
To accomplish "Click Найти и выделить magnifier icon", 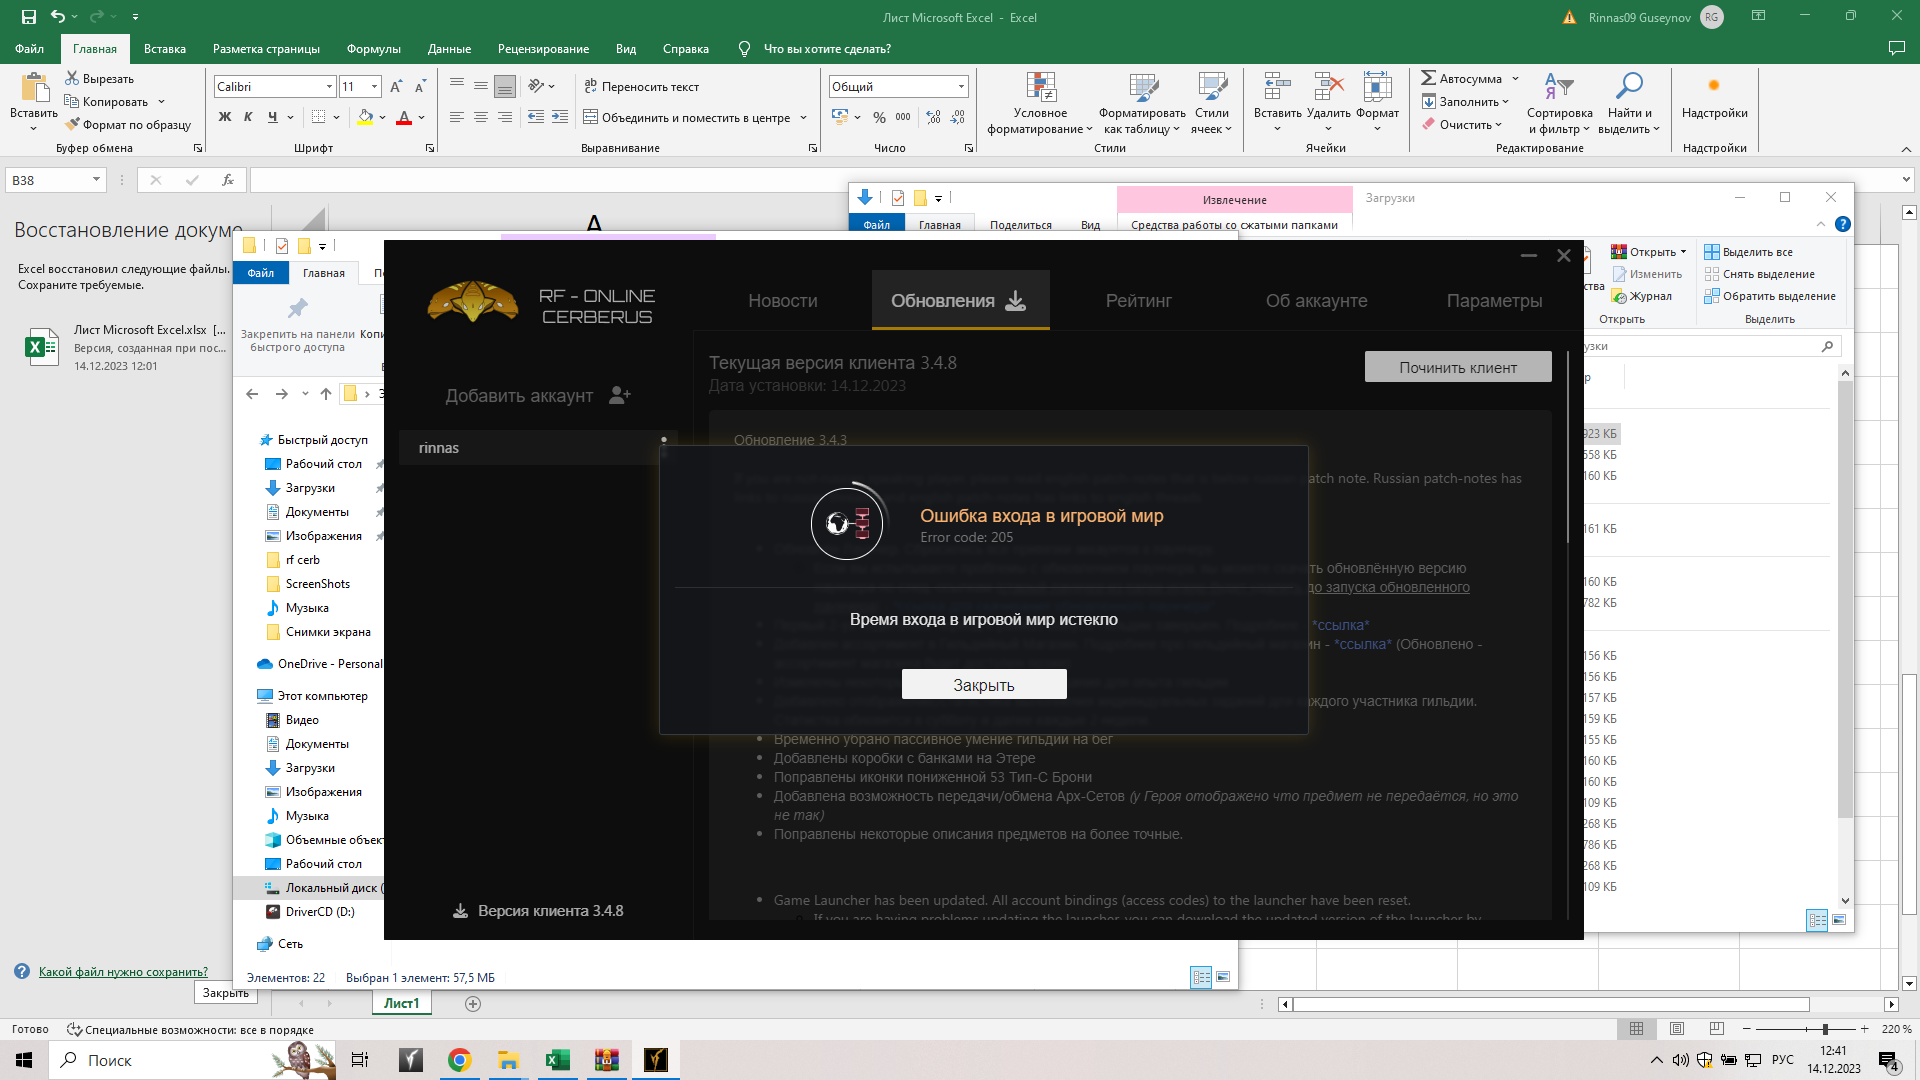I will 1629,87.
